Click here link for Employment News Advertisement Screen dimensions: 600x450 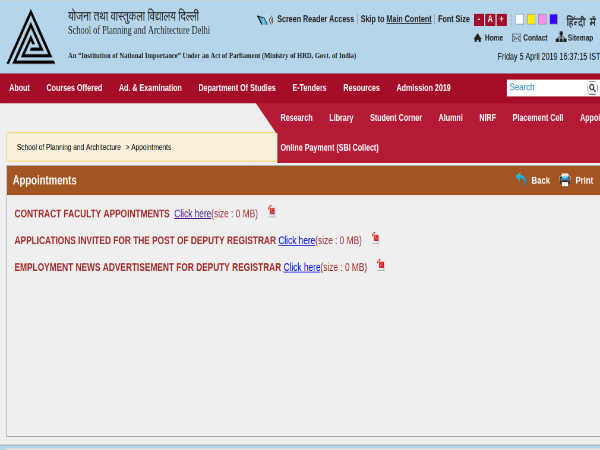(302, 267)
